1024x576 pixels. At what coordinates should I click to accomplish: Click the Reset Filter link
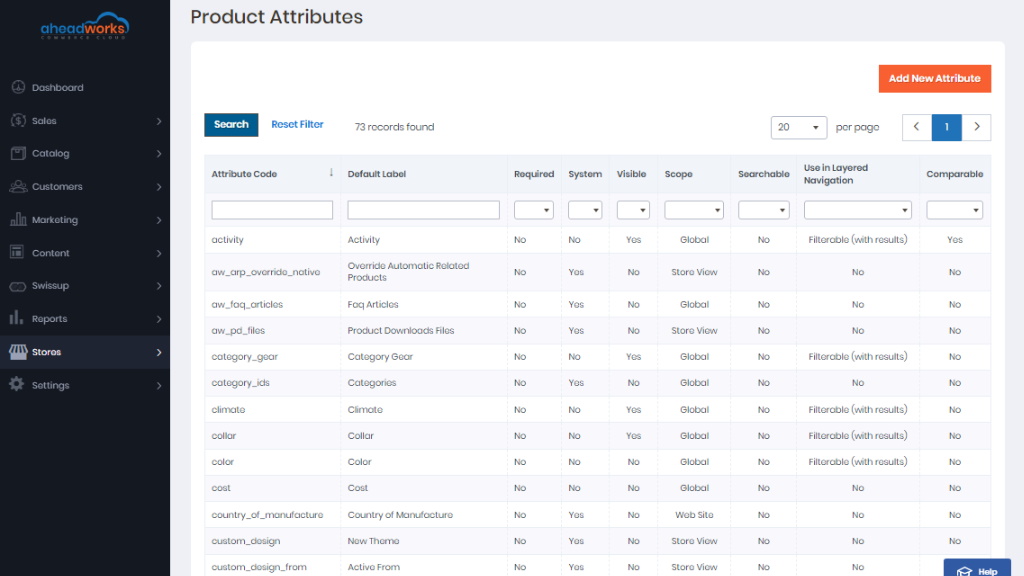[x=297, y=124]
